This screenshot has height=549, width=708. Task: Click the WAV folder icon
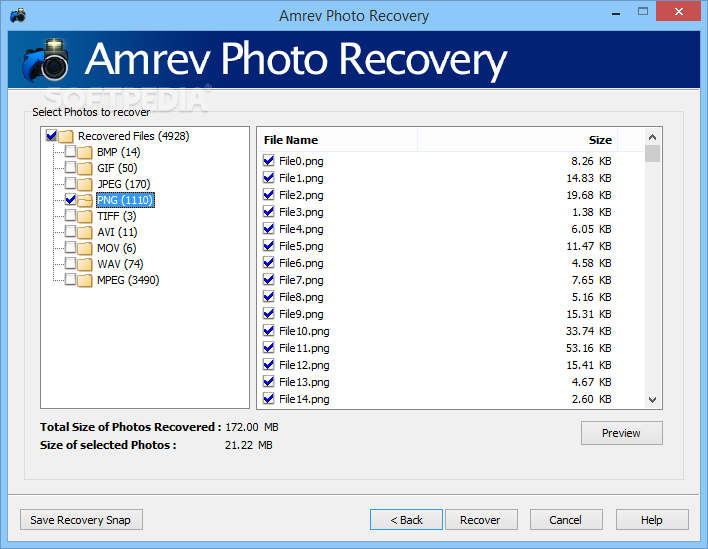click(84, 264)
